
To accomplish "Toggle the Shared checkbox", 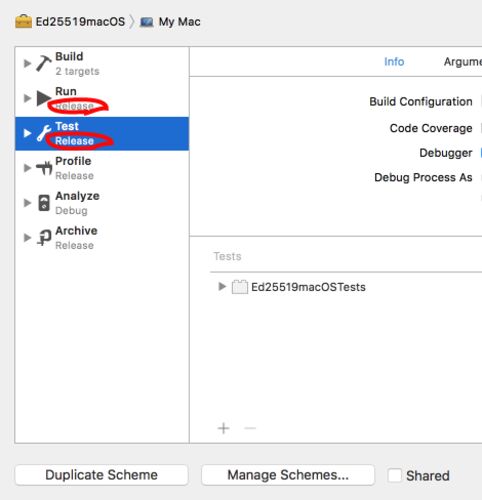I will click(x=395, y=475).
